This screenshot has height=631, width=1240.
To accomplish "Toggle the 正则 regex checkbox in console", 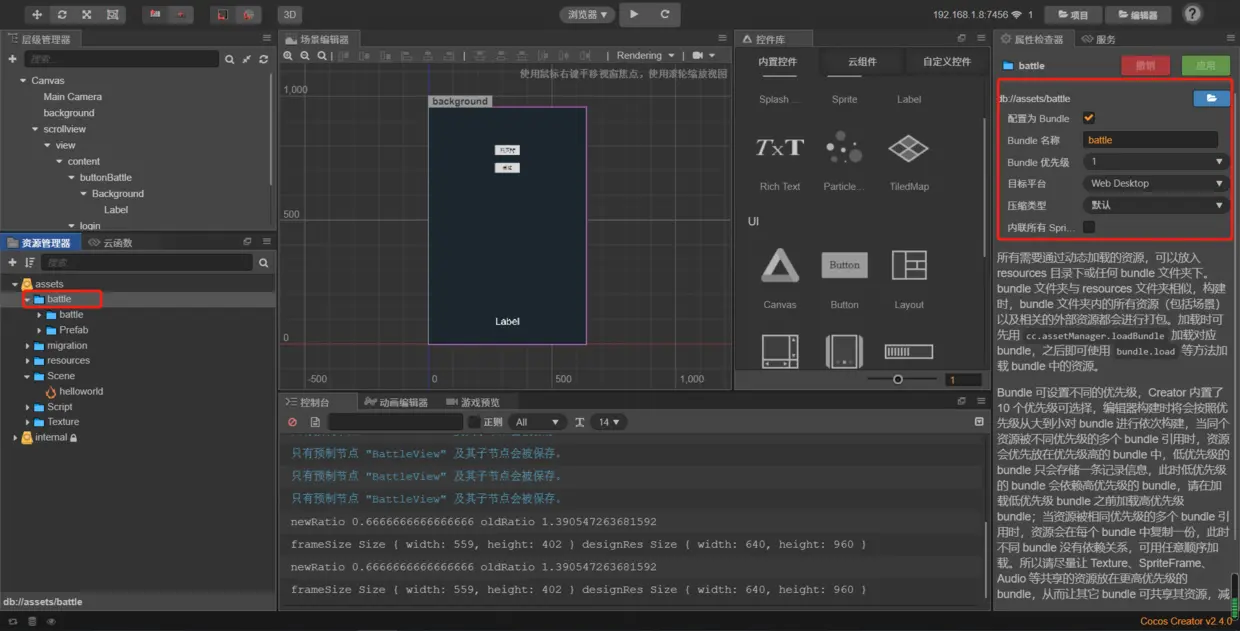I will click(474, 423).
